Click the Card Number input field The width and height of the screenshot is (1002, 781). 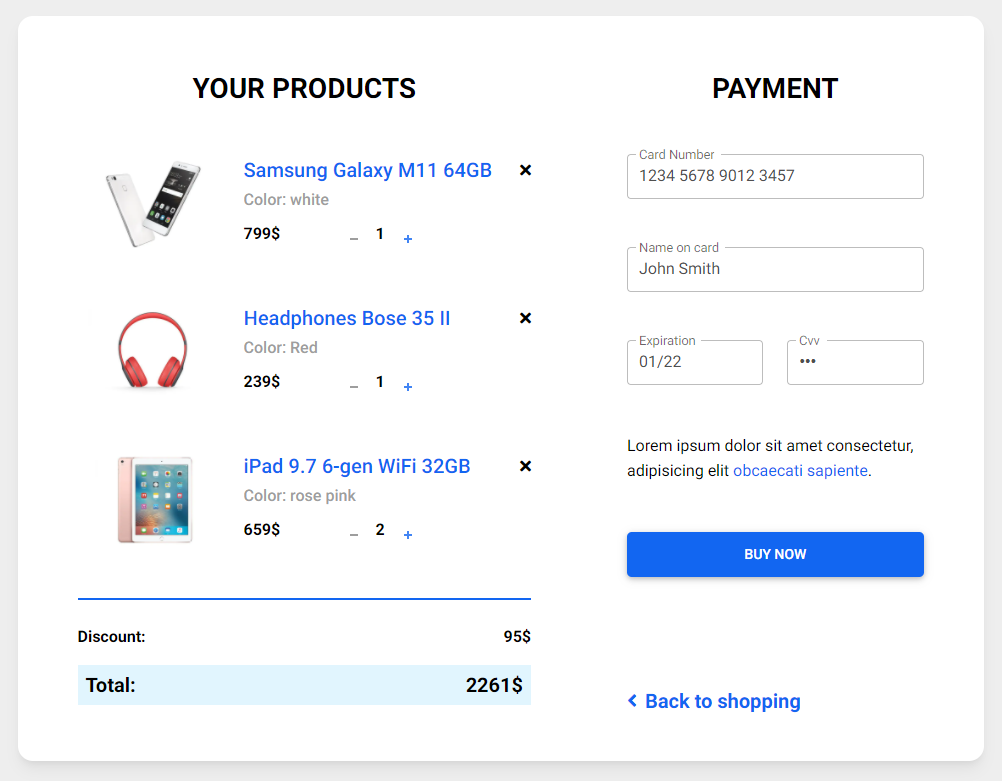pos(775,176)
